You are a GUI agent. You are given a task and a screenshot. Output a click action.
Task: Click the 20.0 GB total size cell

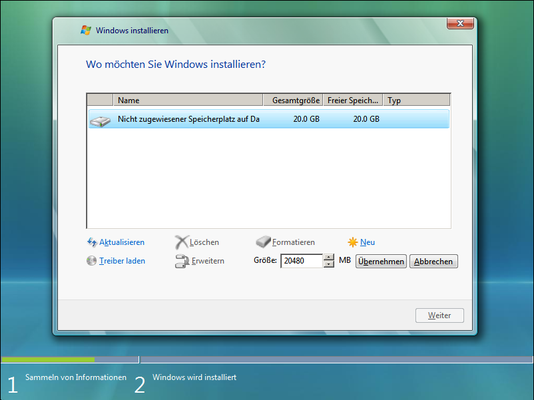[306, 119]
